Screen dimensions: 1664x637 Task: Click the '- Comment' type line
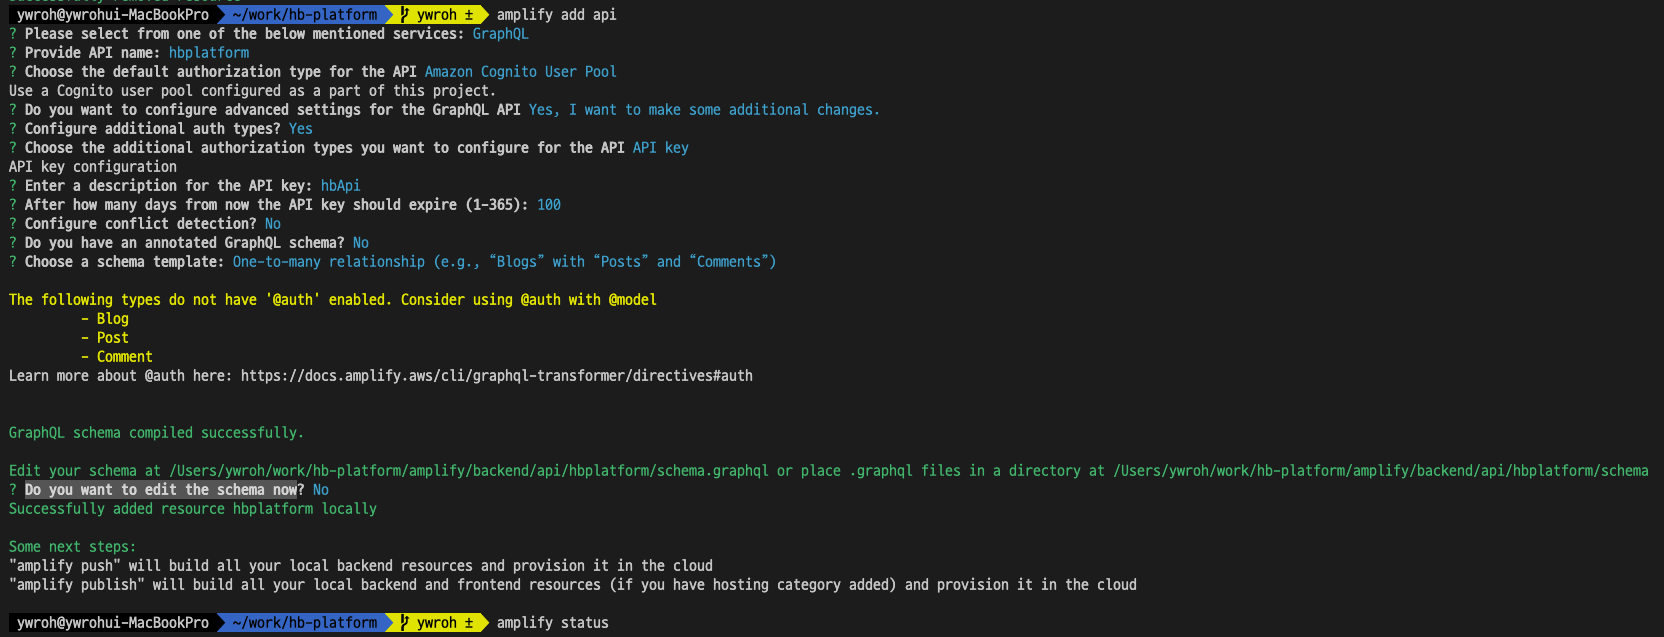(117, 357)
